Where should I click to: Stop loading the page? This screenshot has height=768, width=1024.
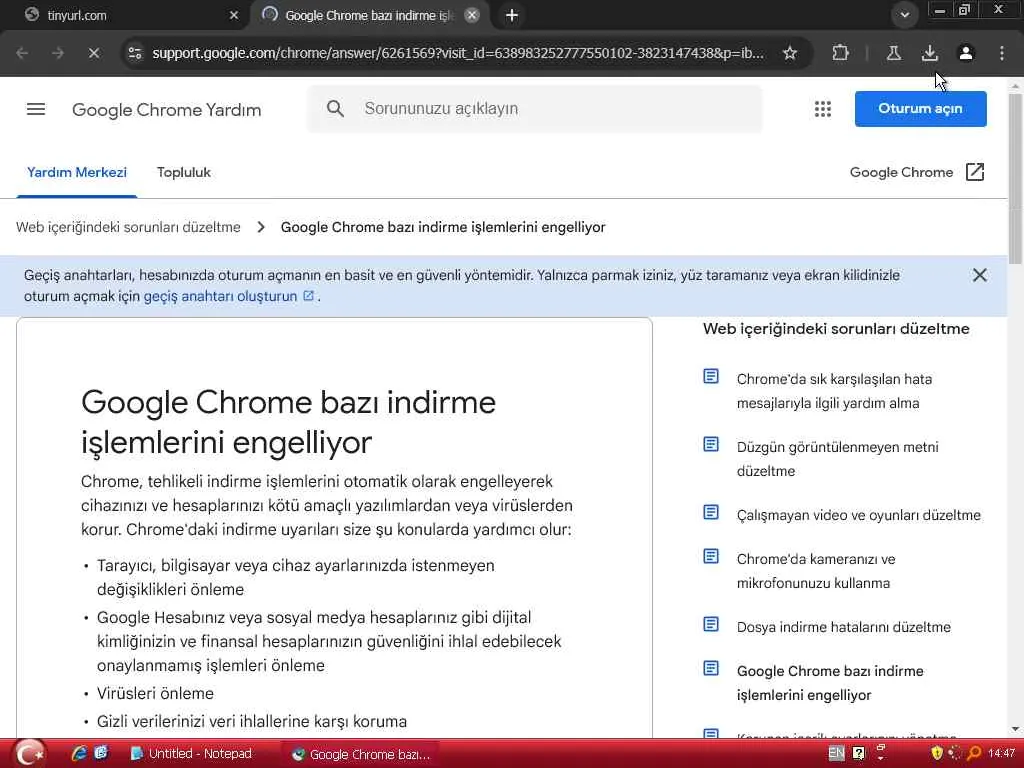click(x=93, y=53)
